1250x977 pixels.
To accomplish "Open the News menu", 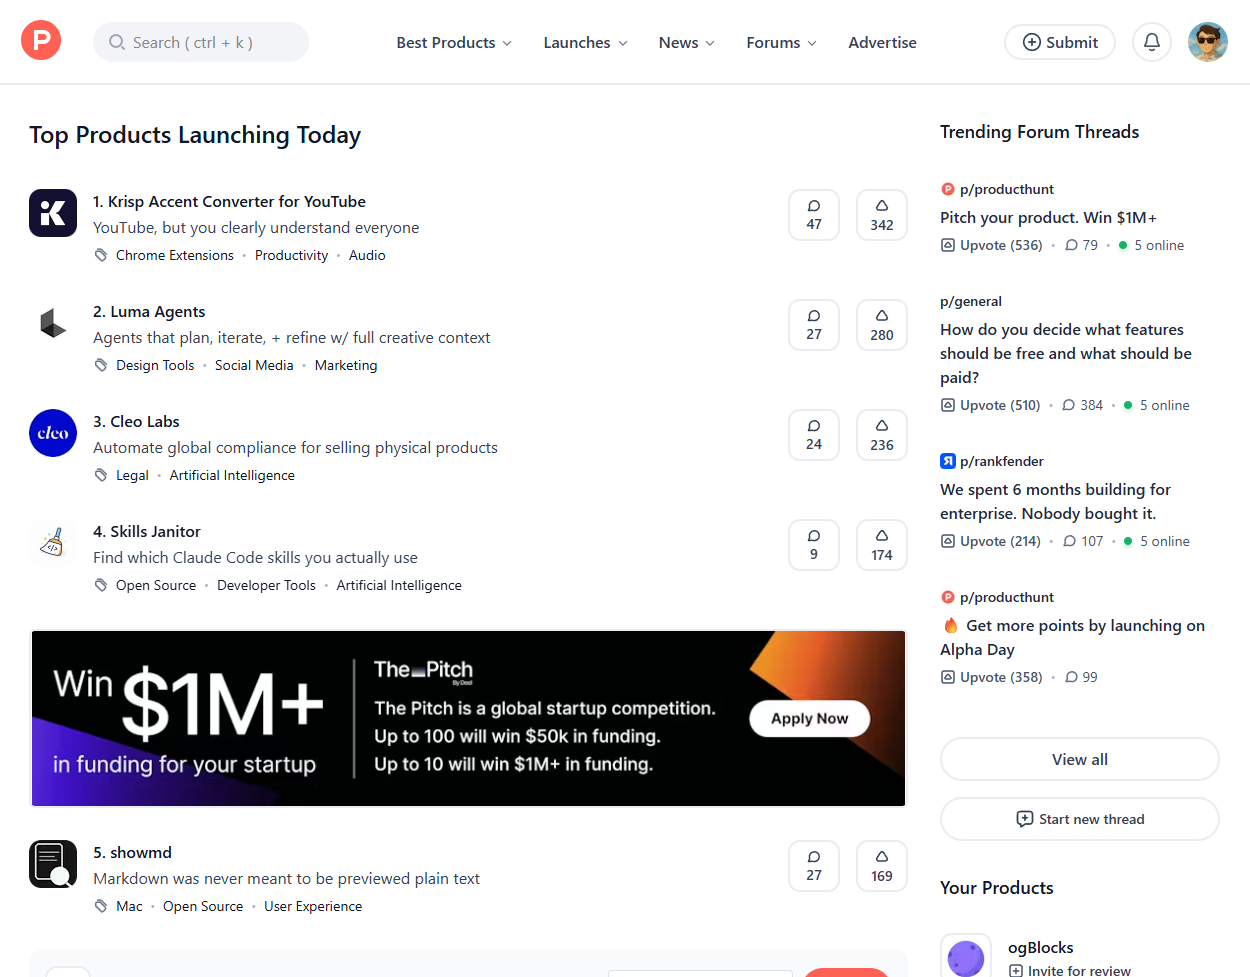I will tap(686, 42).
